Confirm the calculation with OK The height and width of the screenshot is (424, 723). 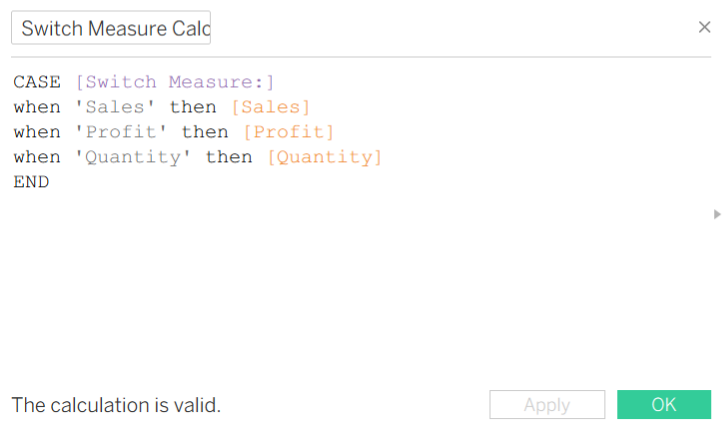click(x=664, y=405)
